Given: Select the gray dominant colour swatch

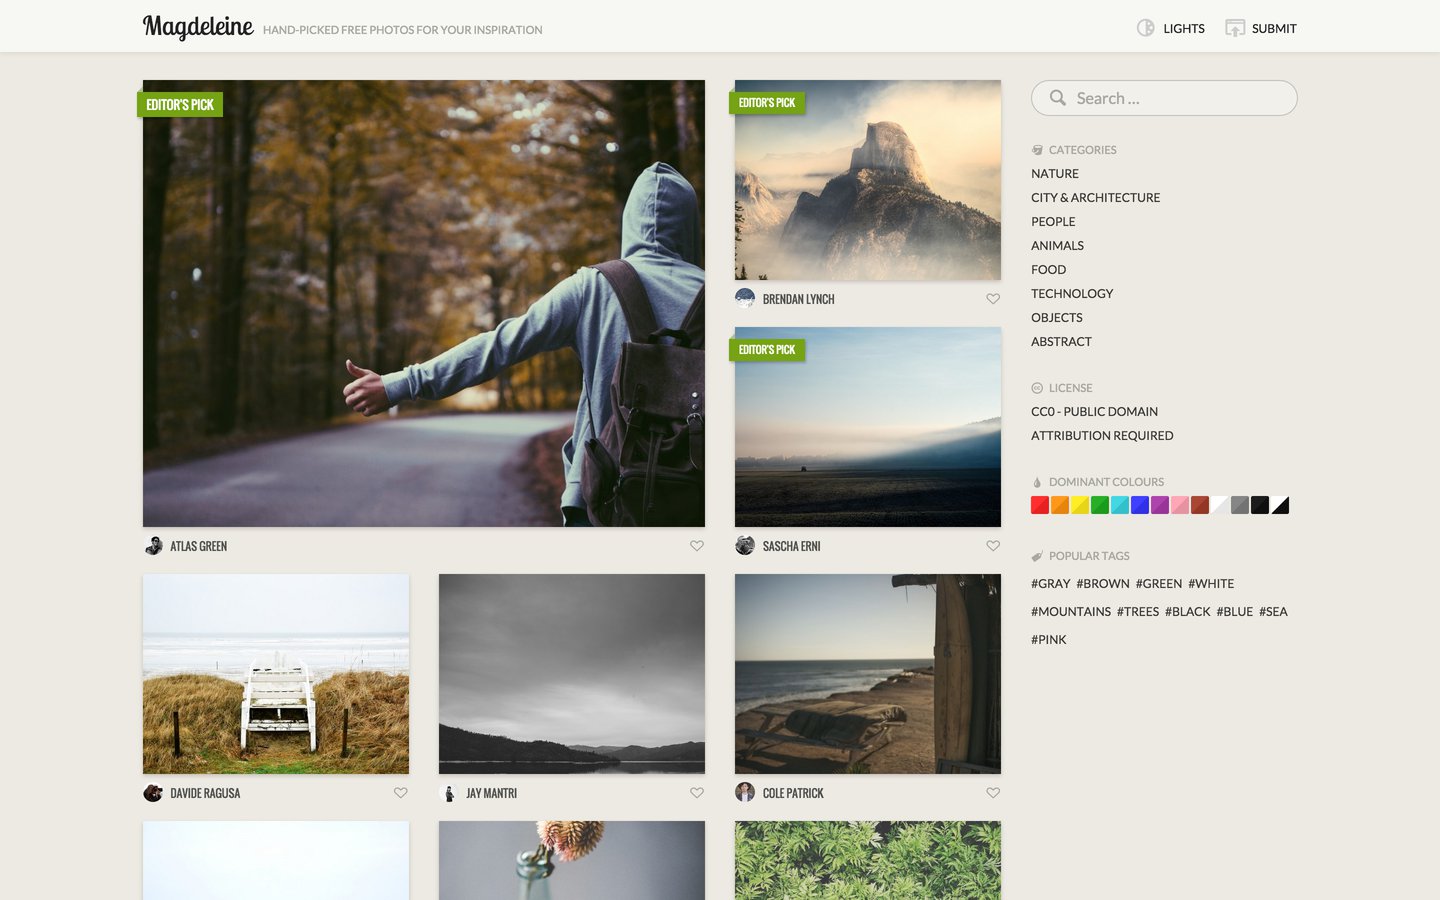Looking at the screenshot, I should [1240, 505].
